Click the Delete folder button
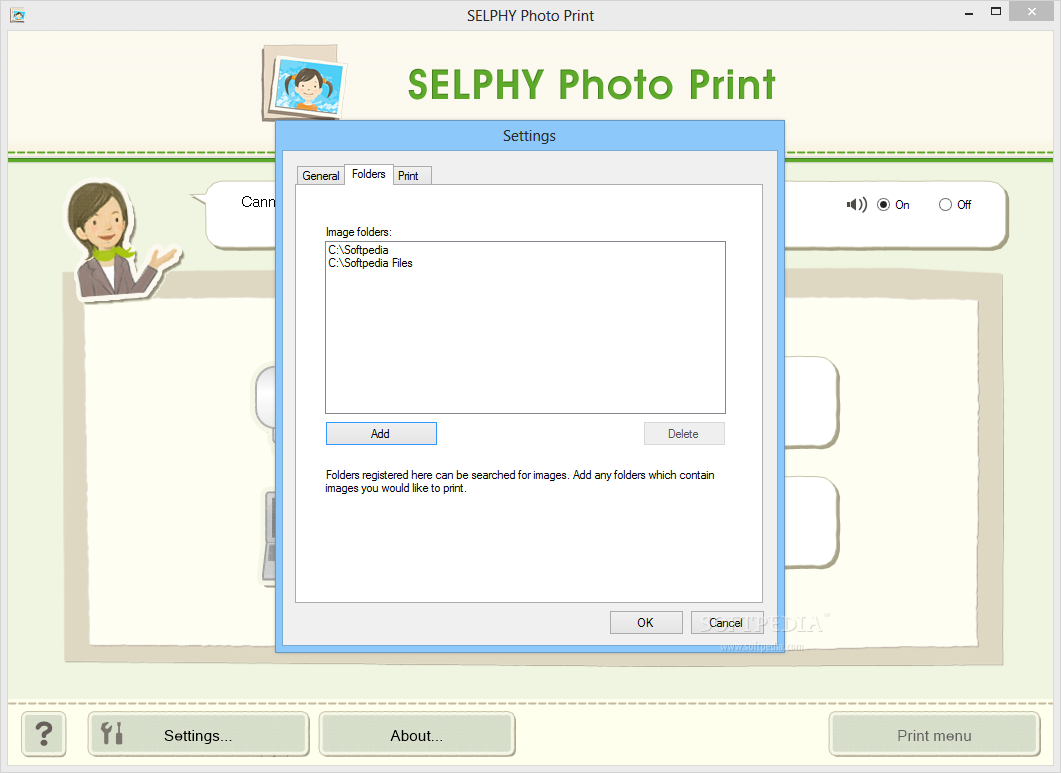 coord(683,434)
